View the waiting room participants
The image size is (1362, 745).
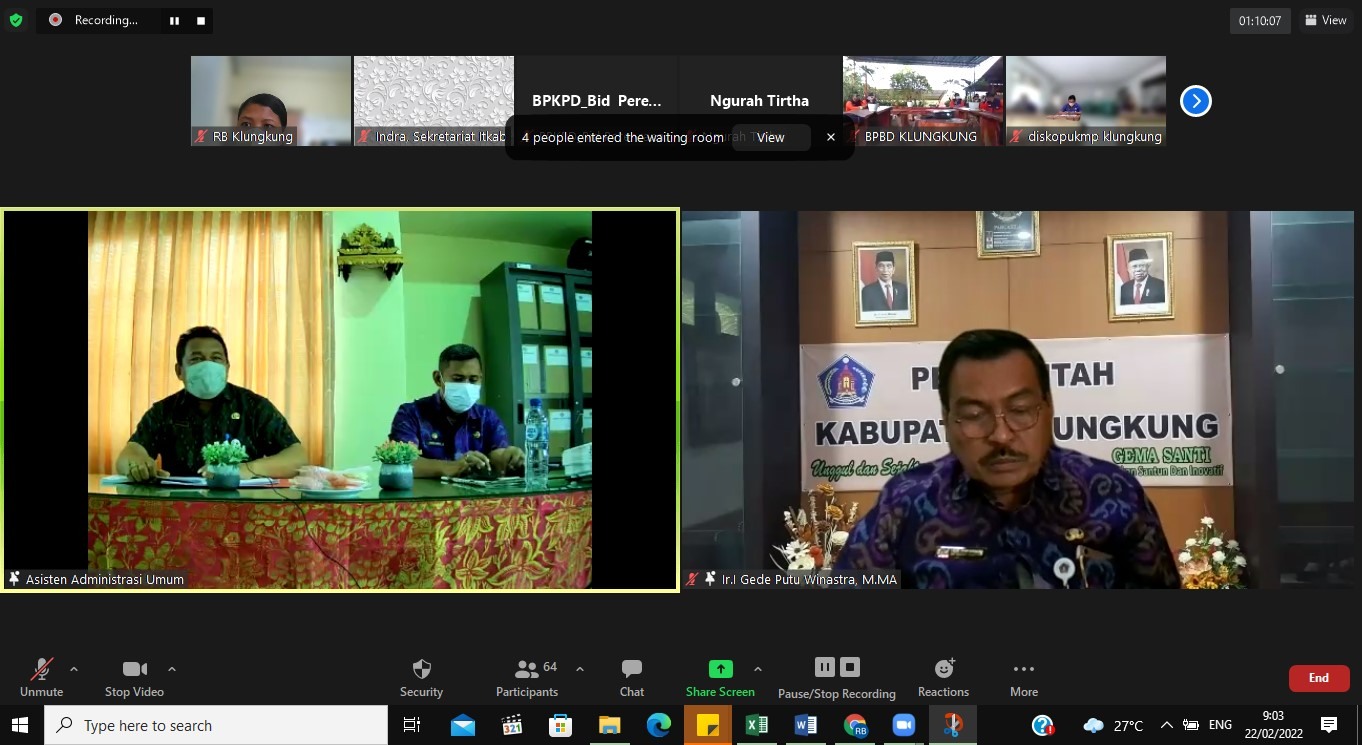click(x=771, y=137)
